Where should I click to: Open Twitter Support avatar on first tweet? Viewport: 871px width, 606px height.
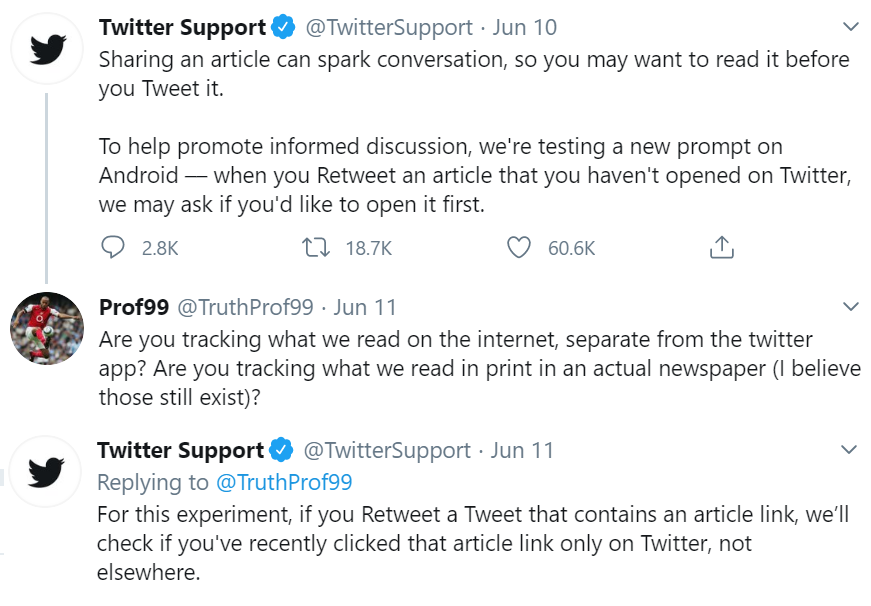pyautogui.click(x=47, y=49)
